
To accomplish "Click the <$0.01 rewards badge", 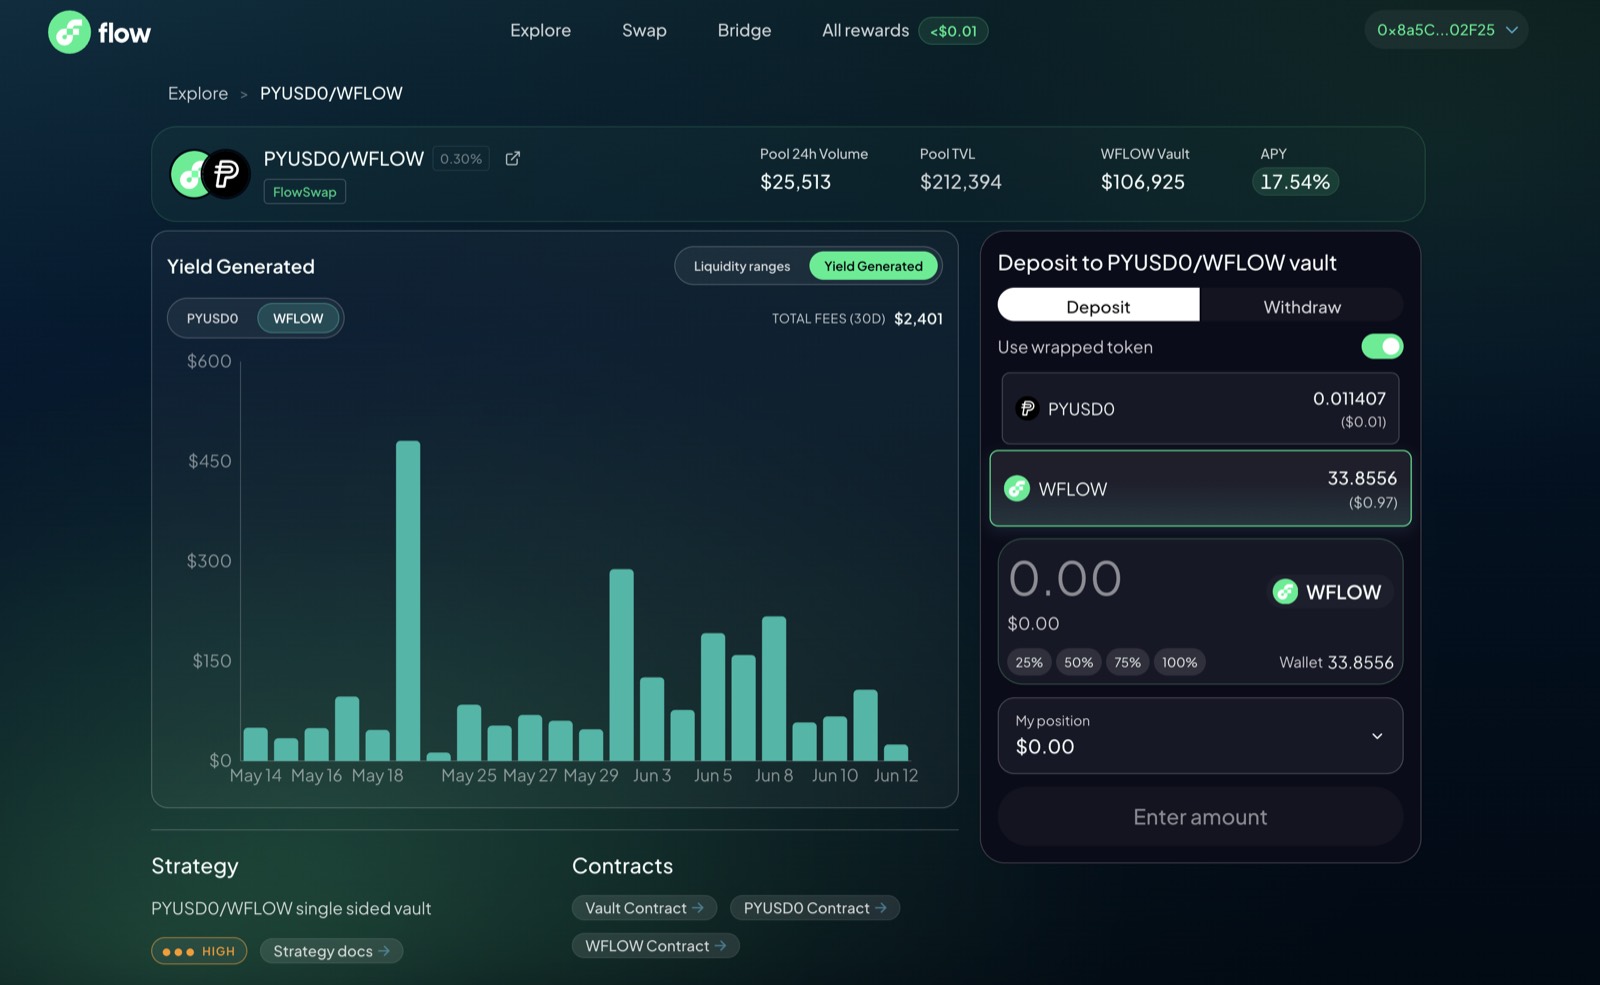I will [x=953, y=31].
